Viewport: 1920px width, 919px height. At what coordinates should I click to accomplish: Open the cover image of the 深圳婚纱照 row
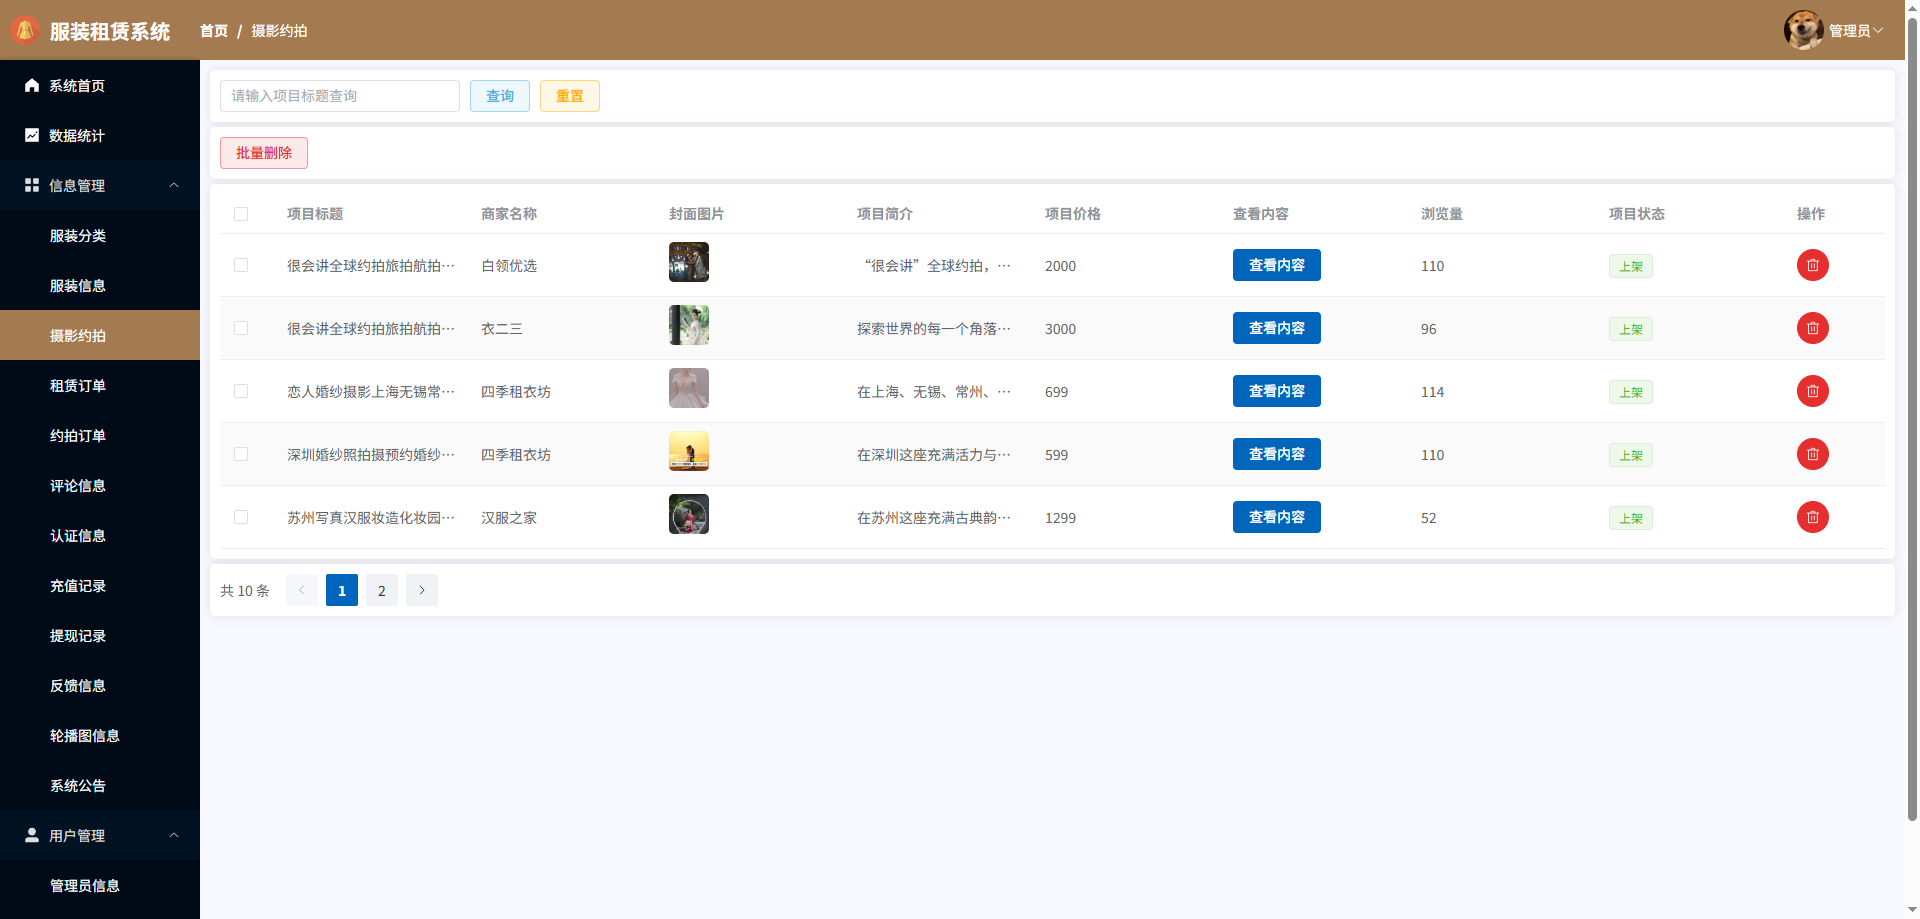[x=689, y=451]
